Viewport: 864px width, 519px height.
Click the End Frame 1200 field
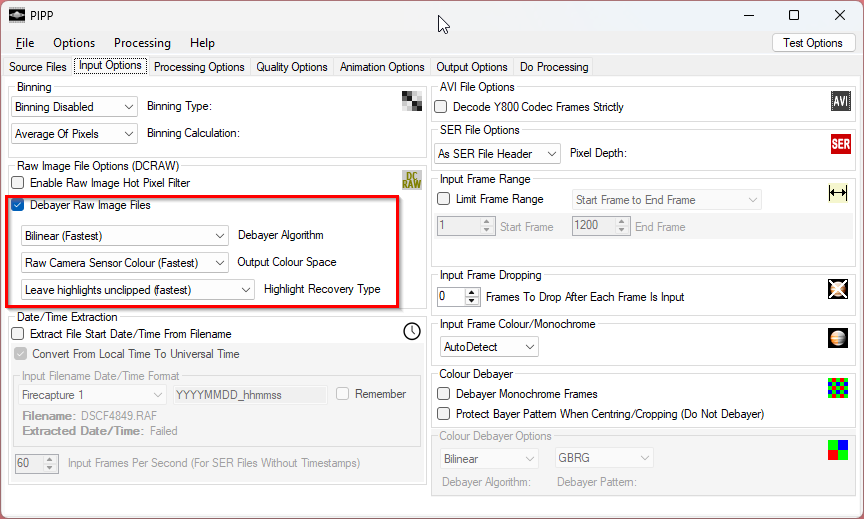(594, 225)
